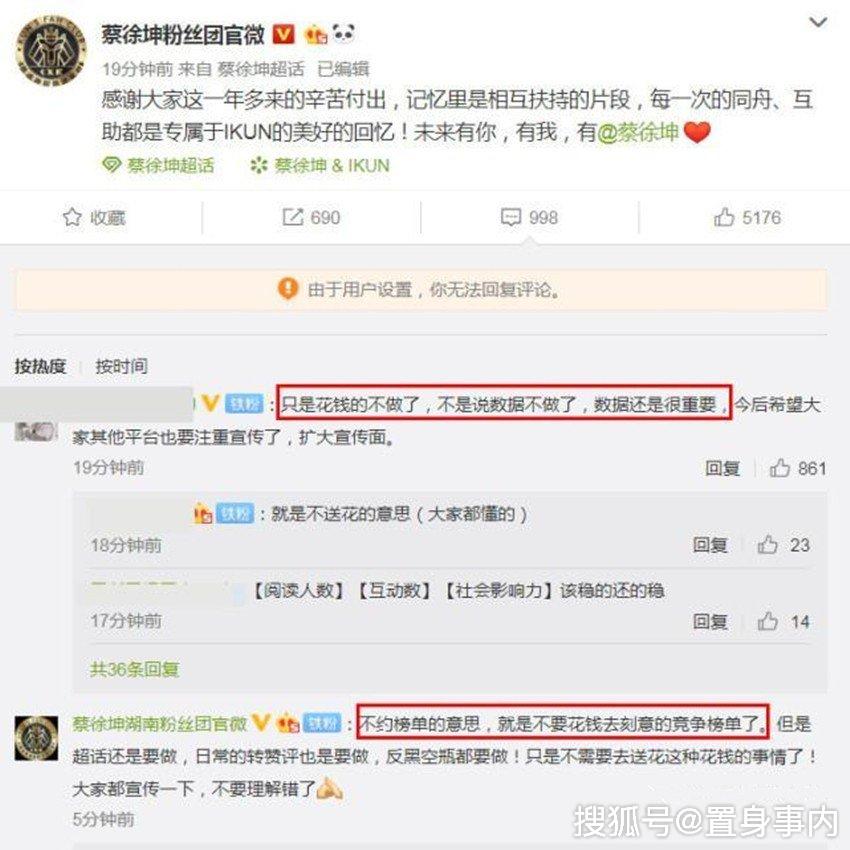
Task: Reply to the top comment with 回复
Action: pos(723,468)
